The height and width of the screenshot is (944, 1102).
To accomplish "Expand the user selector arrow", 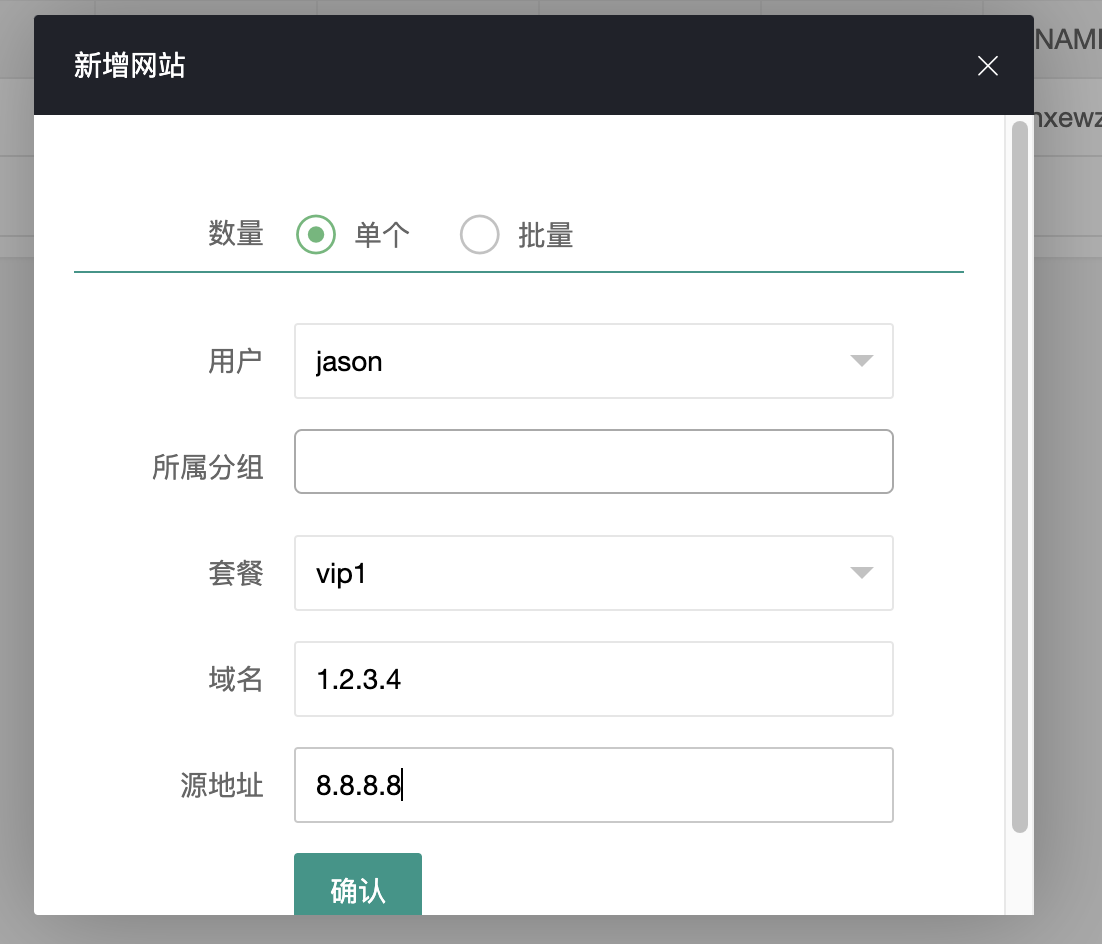I will pyautogui.click(x=861, y=361).
